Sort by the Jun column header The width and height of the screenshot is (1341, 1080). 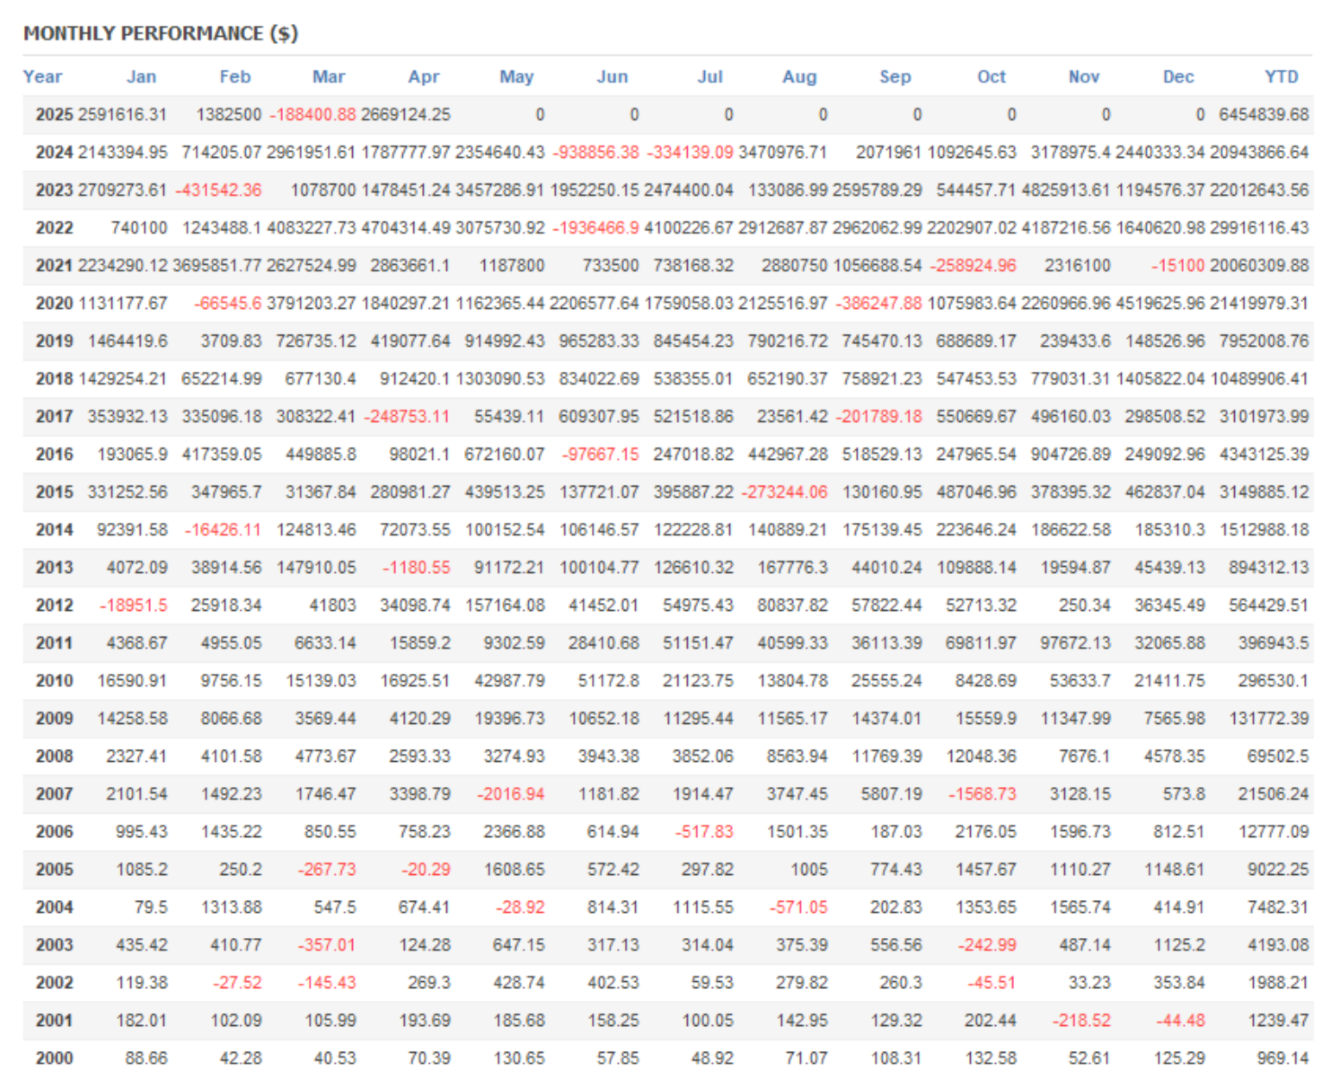(x=613, y=76)
